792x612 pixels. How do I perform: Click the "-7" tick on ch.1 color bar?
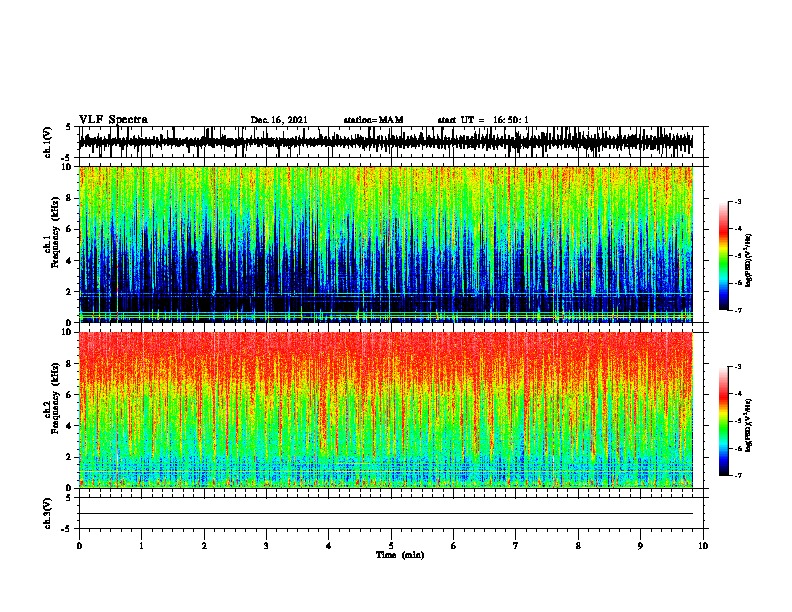(737, 310)
